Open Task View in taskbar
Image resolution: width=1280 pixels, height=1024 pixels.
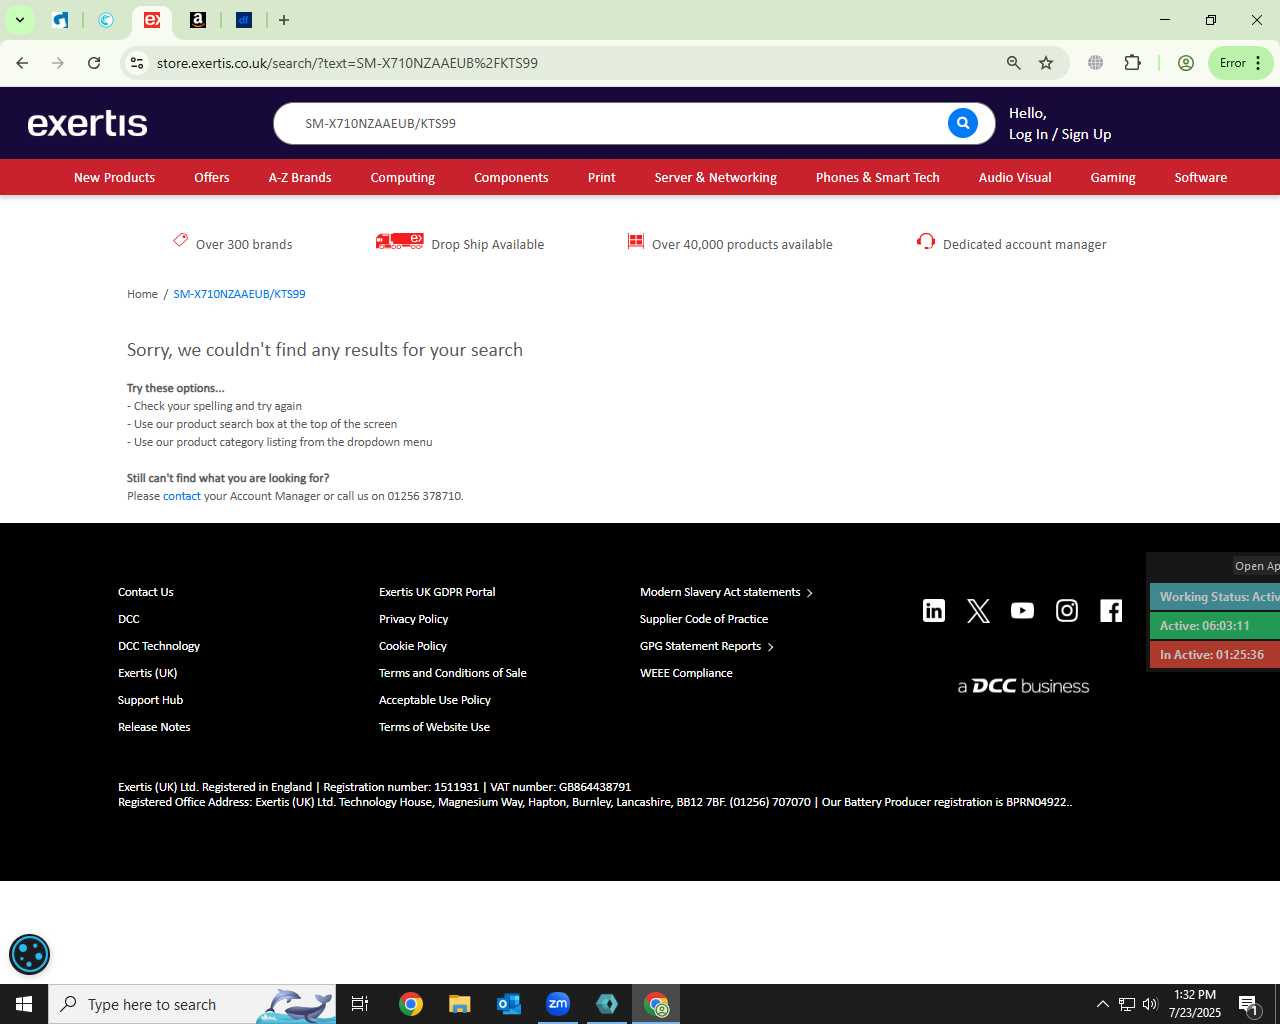tap(360, 1004)
